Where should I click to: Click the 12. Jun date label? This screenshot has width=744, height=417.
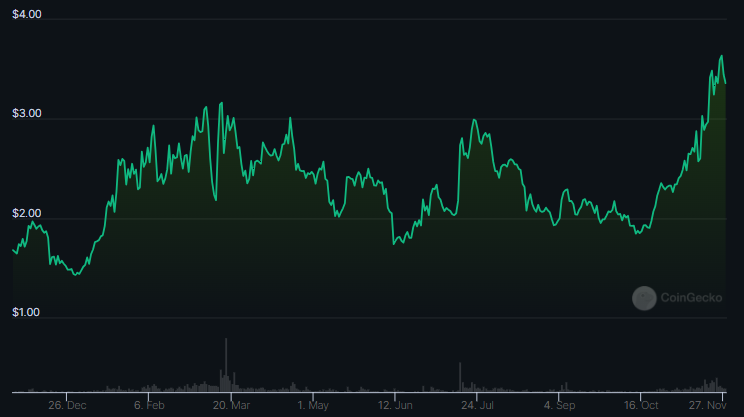(395, 405)
